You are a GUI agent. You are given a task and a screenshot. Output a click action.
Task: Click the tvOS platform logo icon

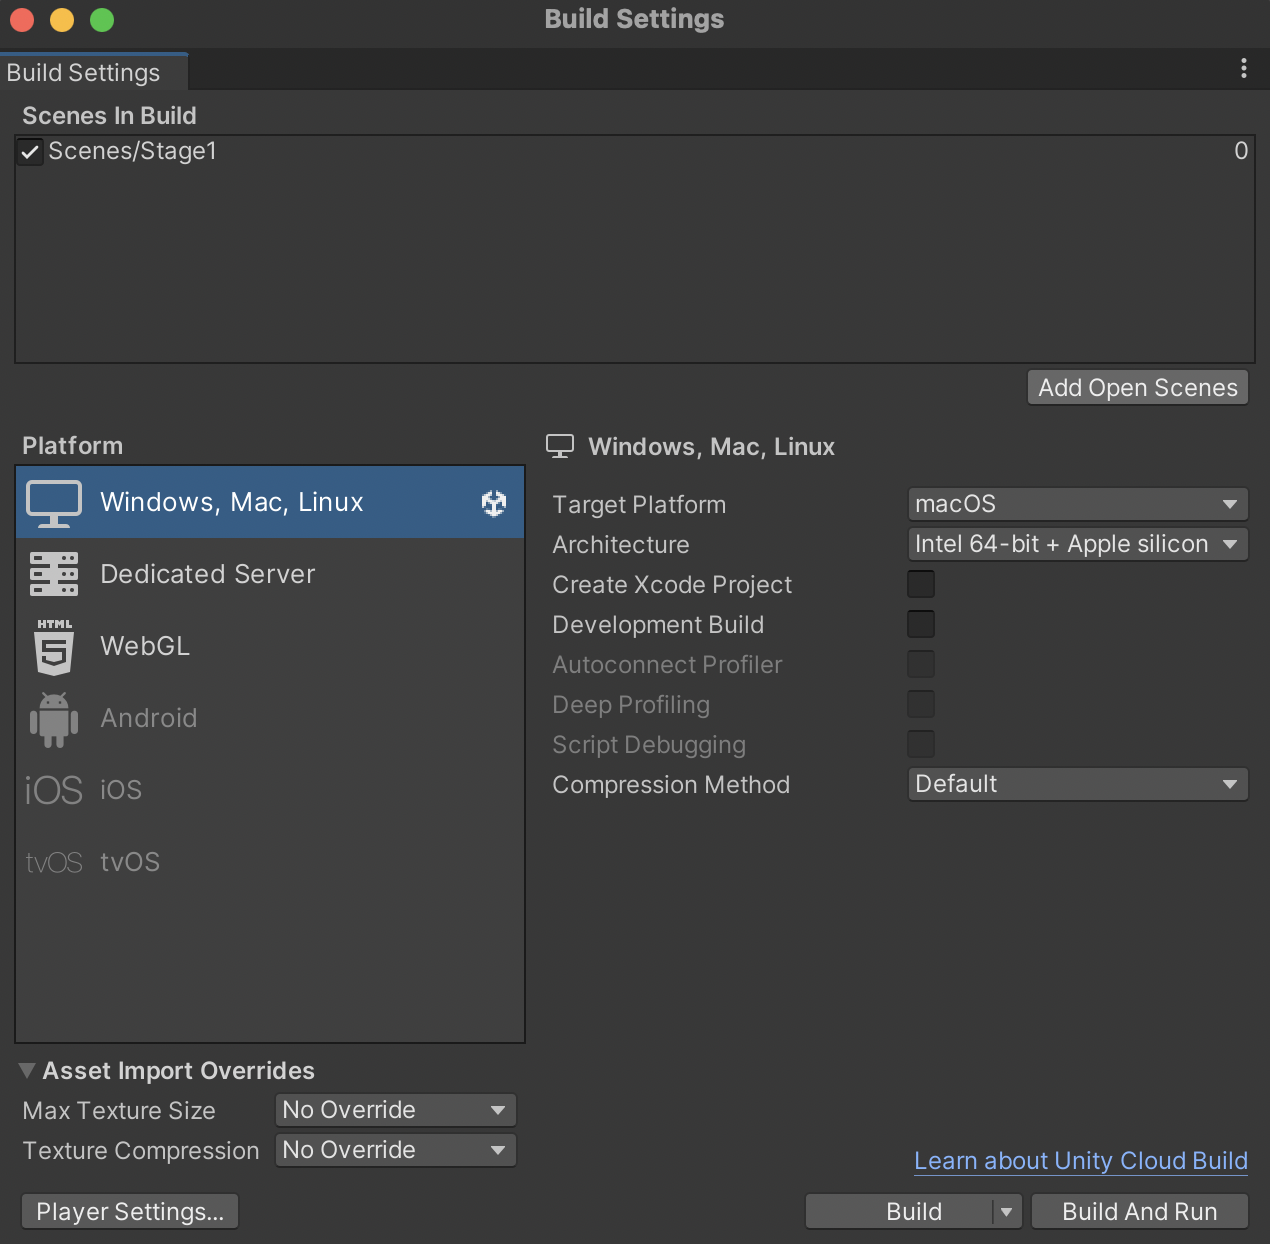click(x=54, y=862)
